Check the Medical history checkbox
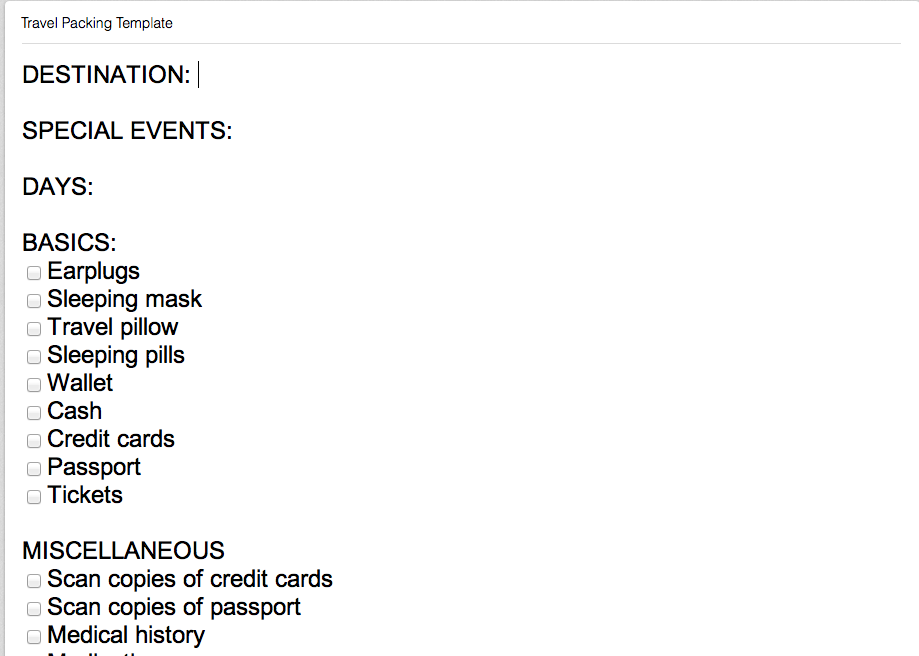This screenshot has height=656, width=919. pos(34,636)
